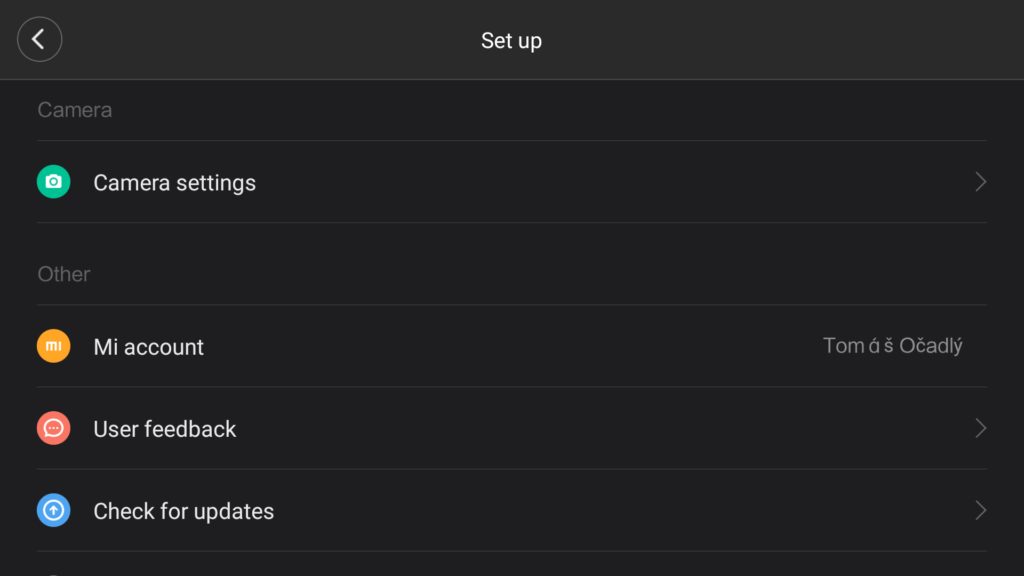Open Camera settings via its text label
This screenshot has height=576, width=1024.
pyautogui.click(x=174, y=183)
